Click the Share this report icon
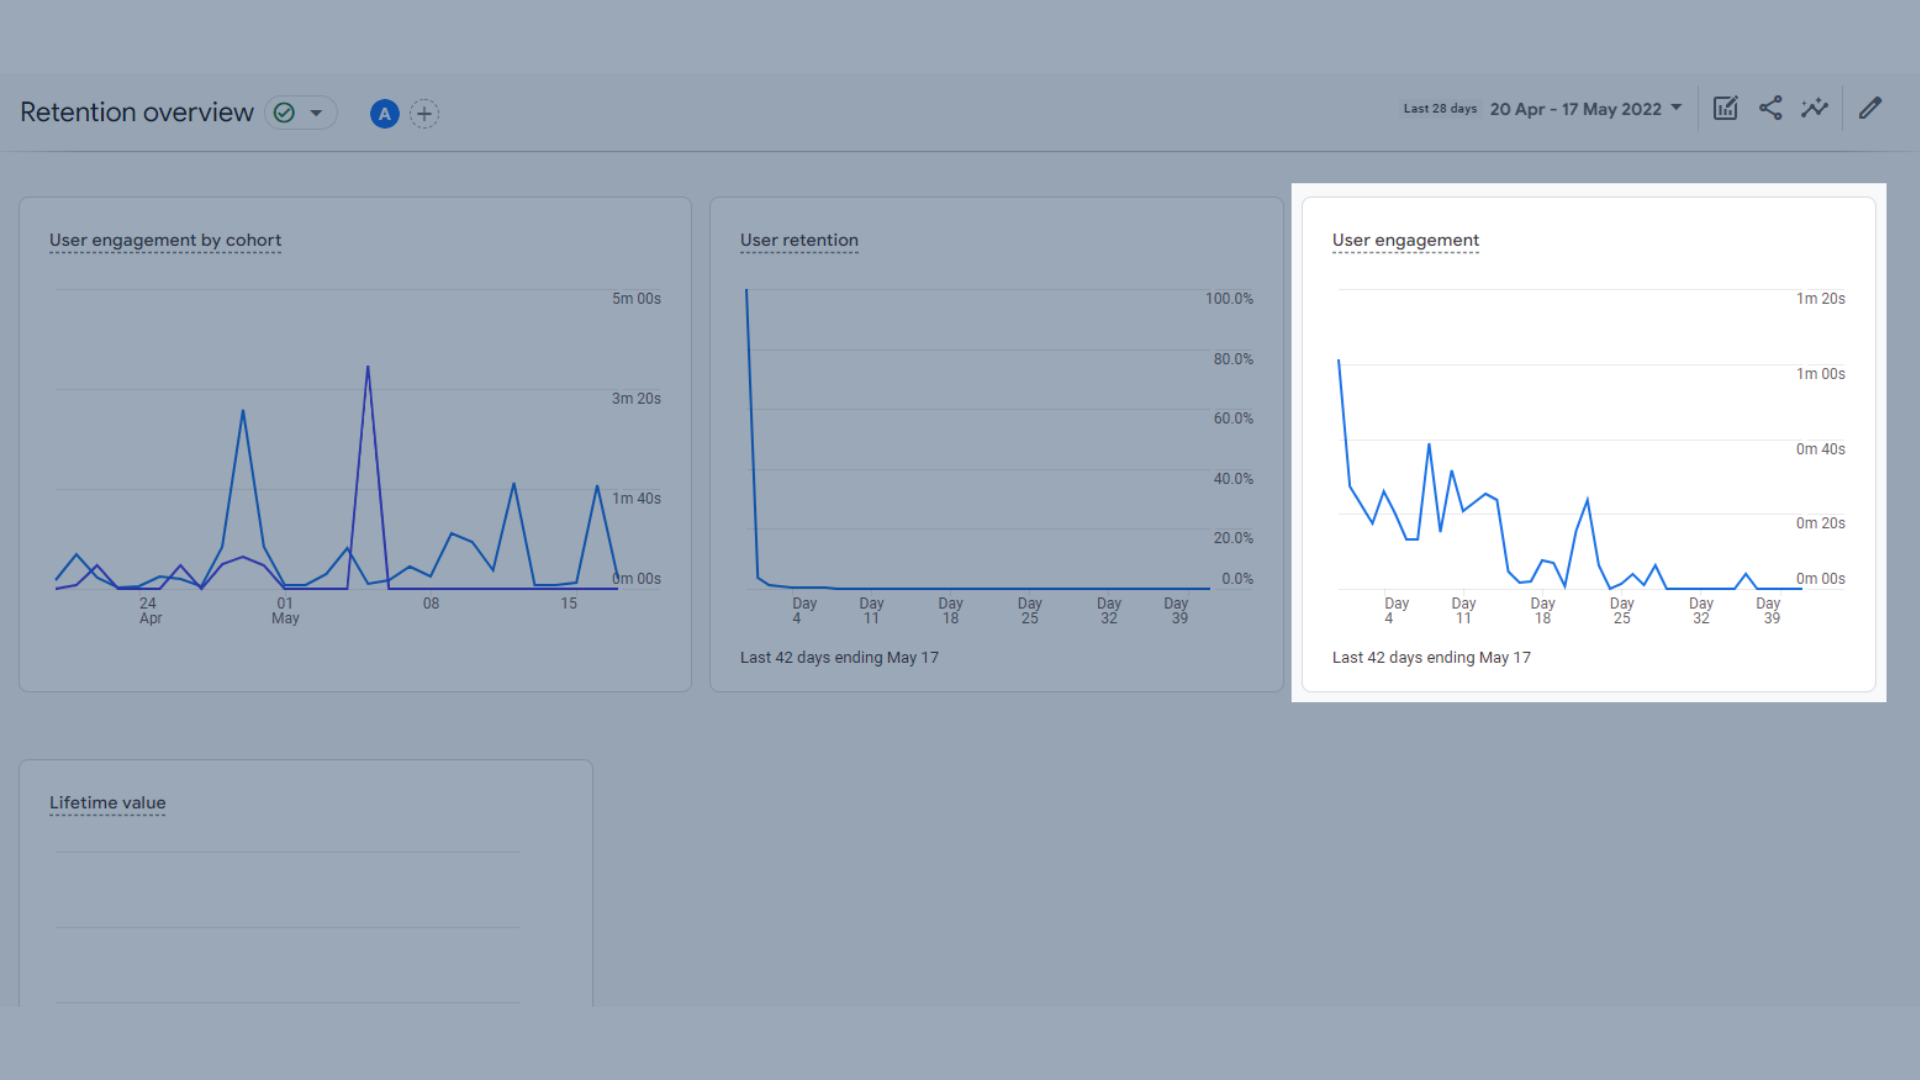This screenshot has height=1080, width=1920. coord(1770,109)
